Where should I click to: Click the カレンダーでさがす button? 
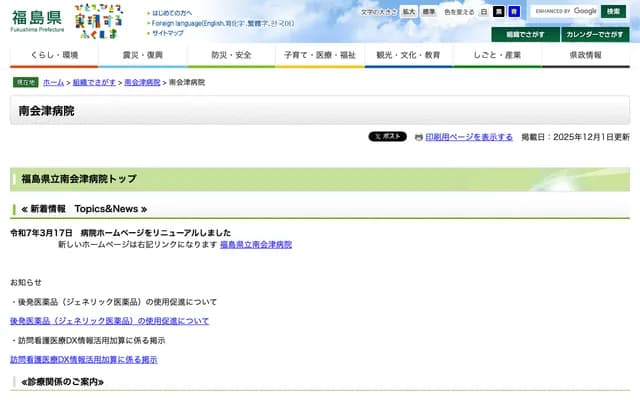[x=595, y=35]
